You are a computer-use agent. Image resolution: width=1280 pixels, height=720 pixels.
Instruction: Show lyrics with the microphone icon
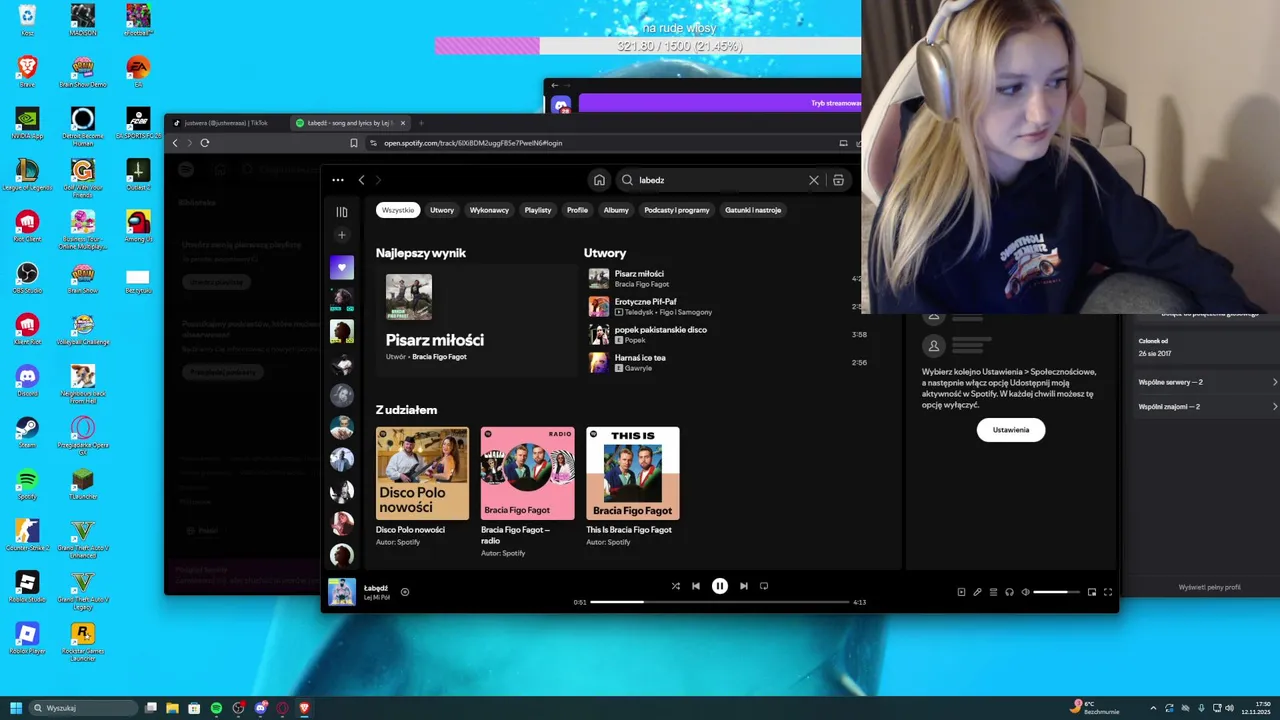977,592
